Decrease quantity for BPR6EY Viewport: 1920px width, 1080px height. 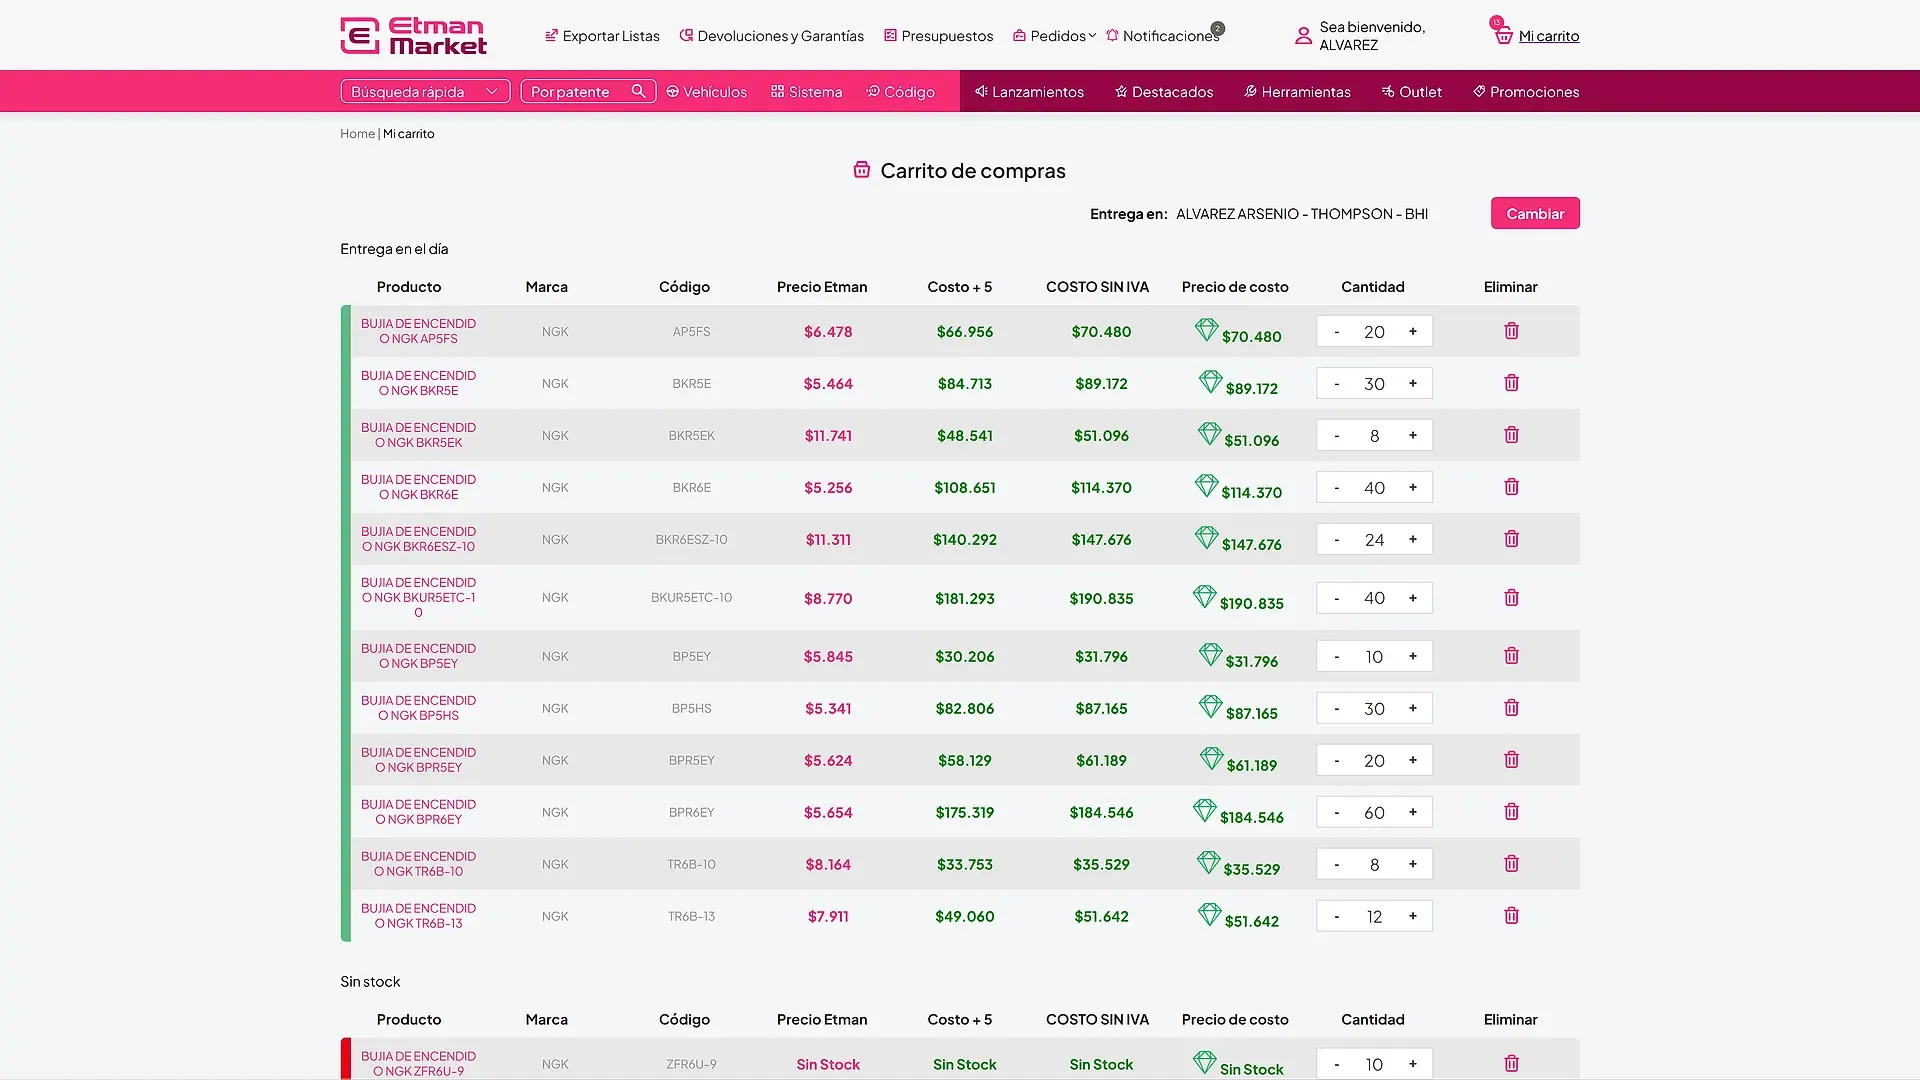[x=1336, y=812]
